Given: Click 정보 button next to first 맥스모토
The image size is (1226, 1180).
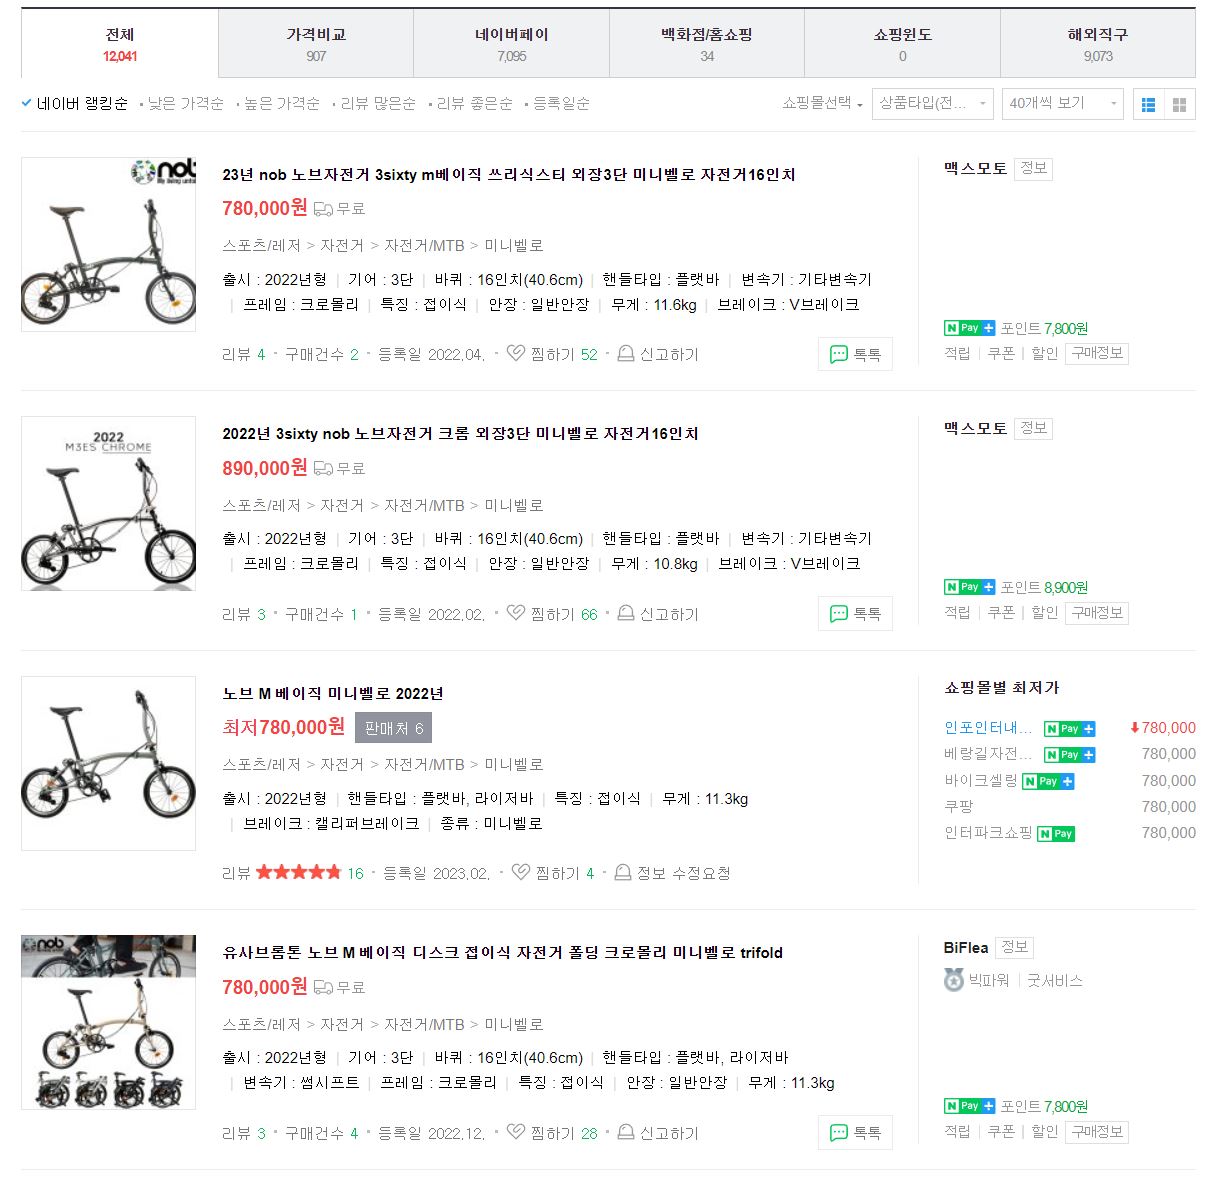Looking at the screenshot, I should click(1033, 168).
